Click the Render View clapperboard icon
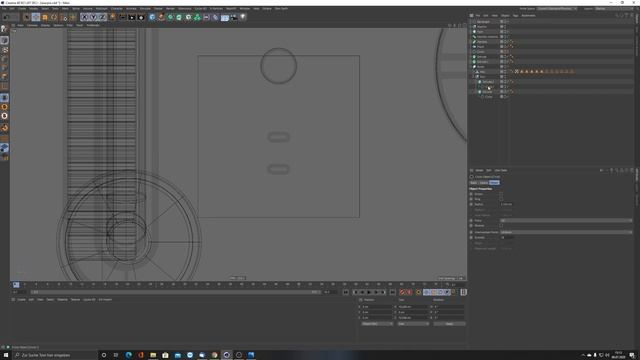The image size is (640, 360). coord(122,17)
